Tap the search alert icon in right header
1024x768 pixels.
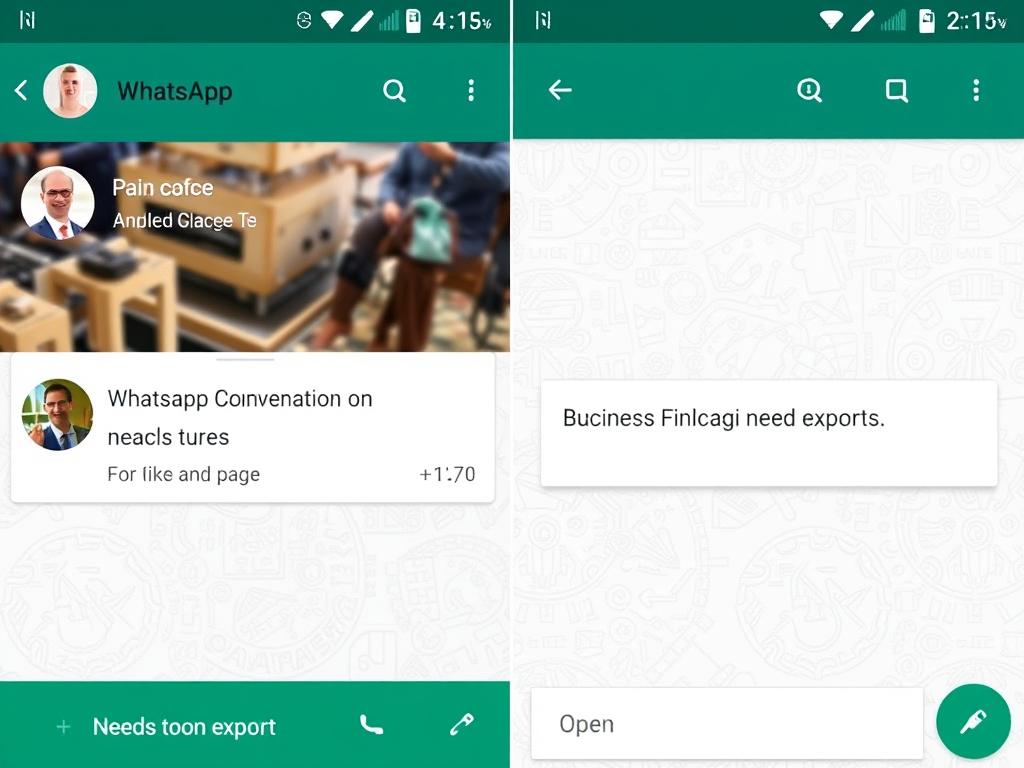click(809, 90)
